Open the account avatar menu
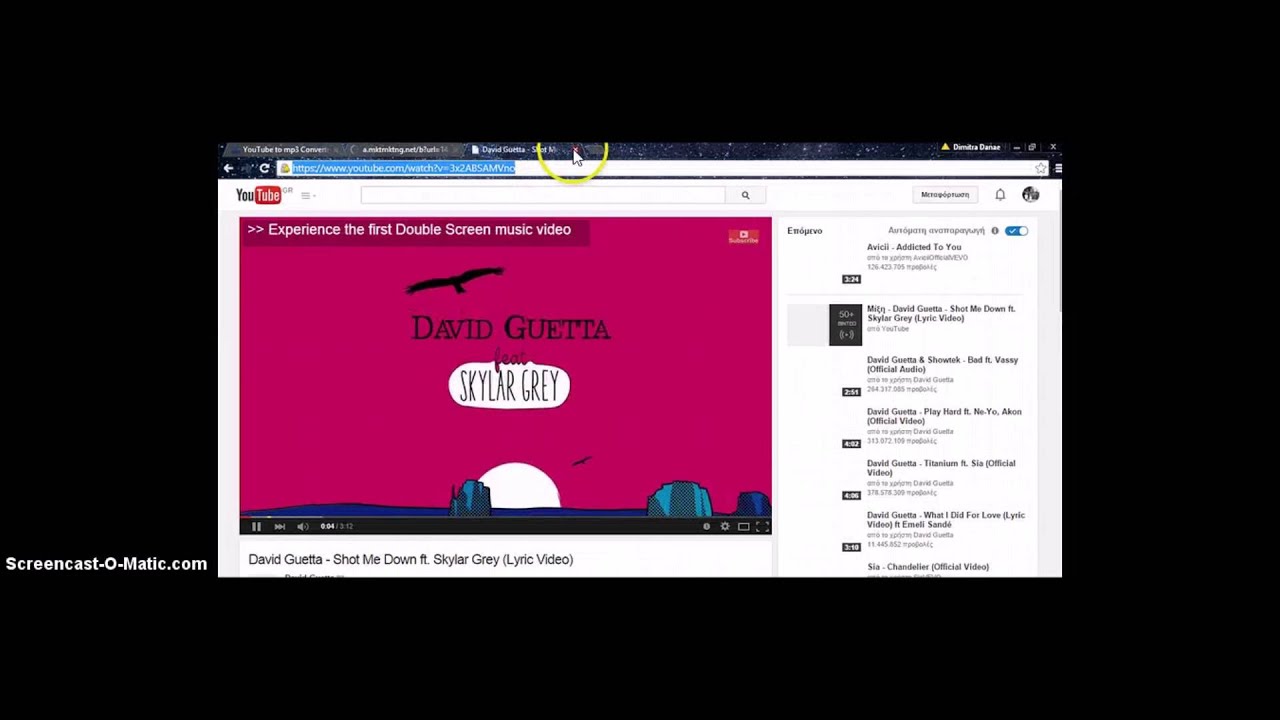 tap(1031, 195)
